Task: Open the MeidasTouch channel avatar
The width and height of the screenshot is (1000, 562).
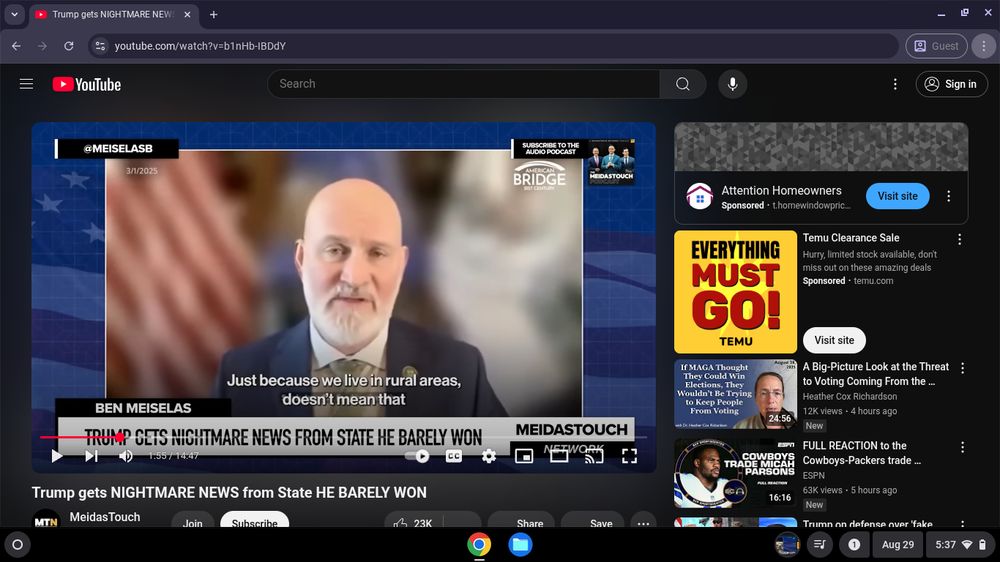Action: pyautogui.click(x=46, y=519)
